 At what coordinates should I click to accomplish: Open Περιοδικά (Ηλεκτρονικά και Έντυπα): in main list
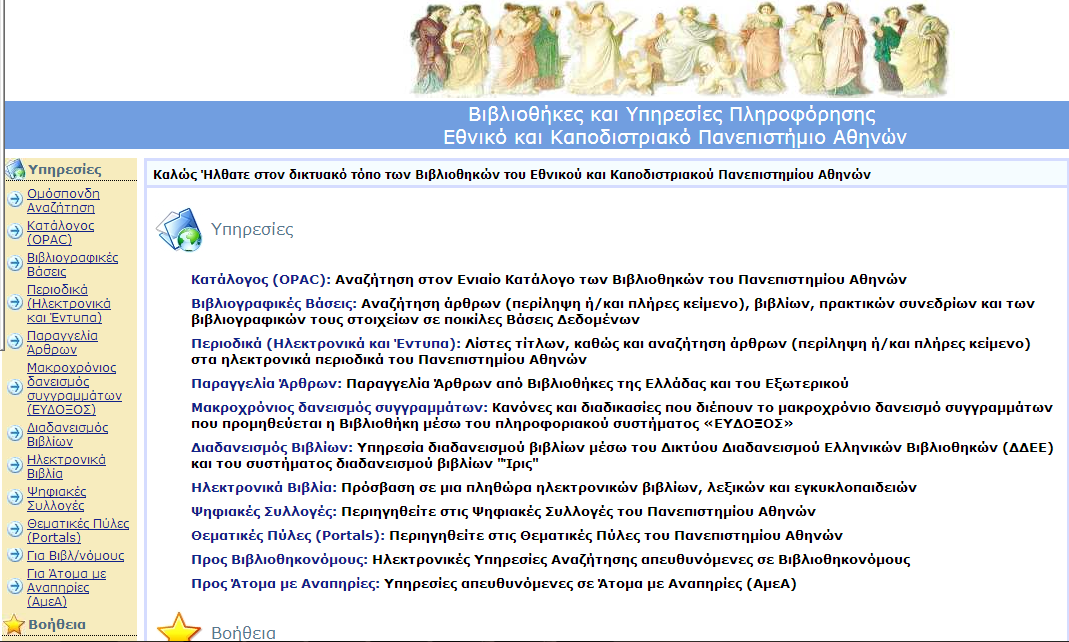pyautogui.click(x=326, y=343)
